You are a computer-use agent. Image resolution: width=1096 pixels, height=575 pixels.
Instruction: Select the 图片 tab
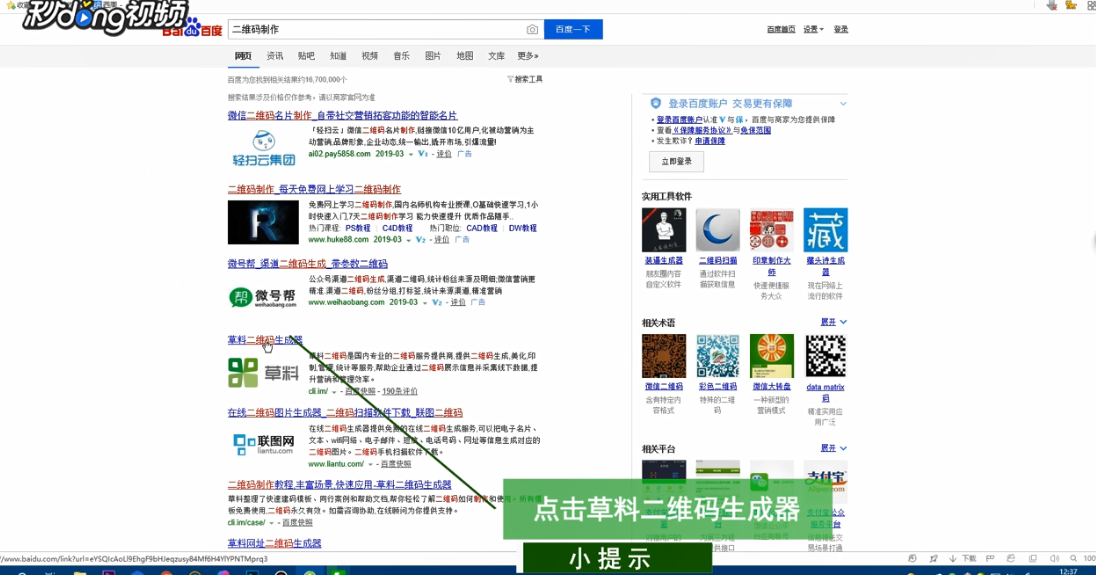click(433, 56)
